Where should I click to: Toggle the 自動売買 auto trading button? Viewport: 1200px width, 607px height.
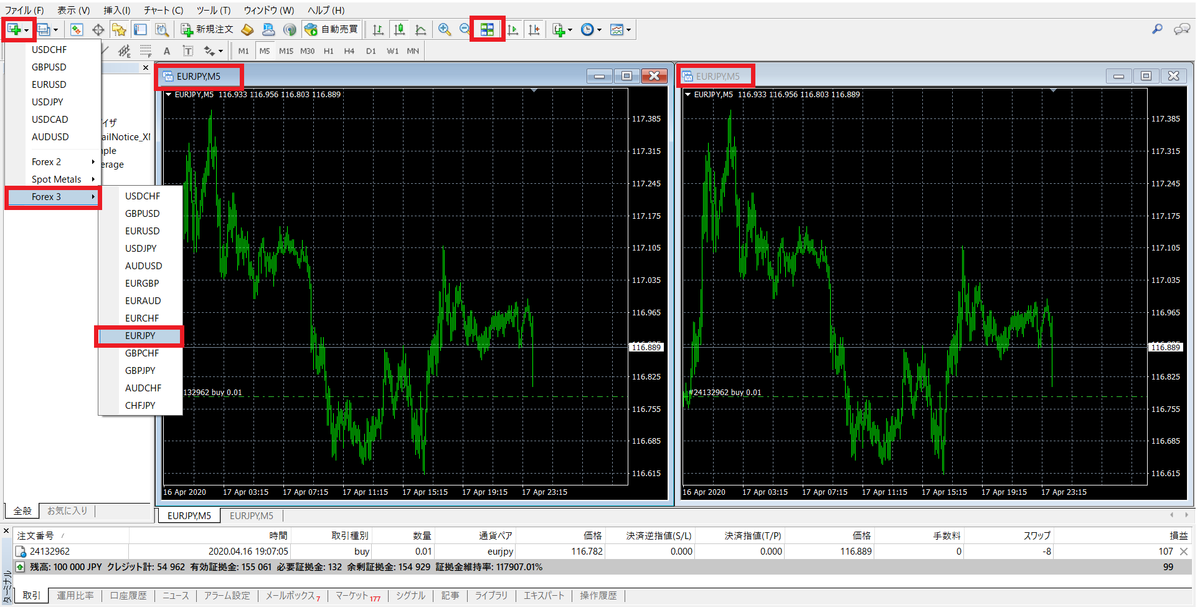click(x=330, y=29)
